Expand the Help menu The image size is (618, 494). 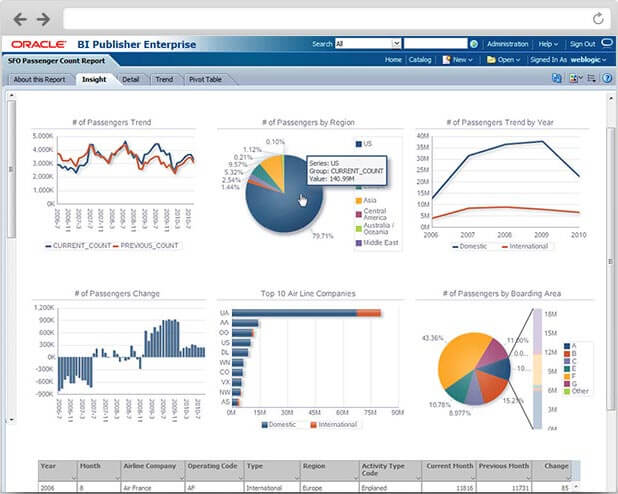click(548, 44)
